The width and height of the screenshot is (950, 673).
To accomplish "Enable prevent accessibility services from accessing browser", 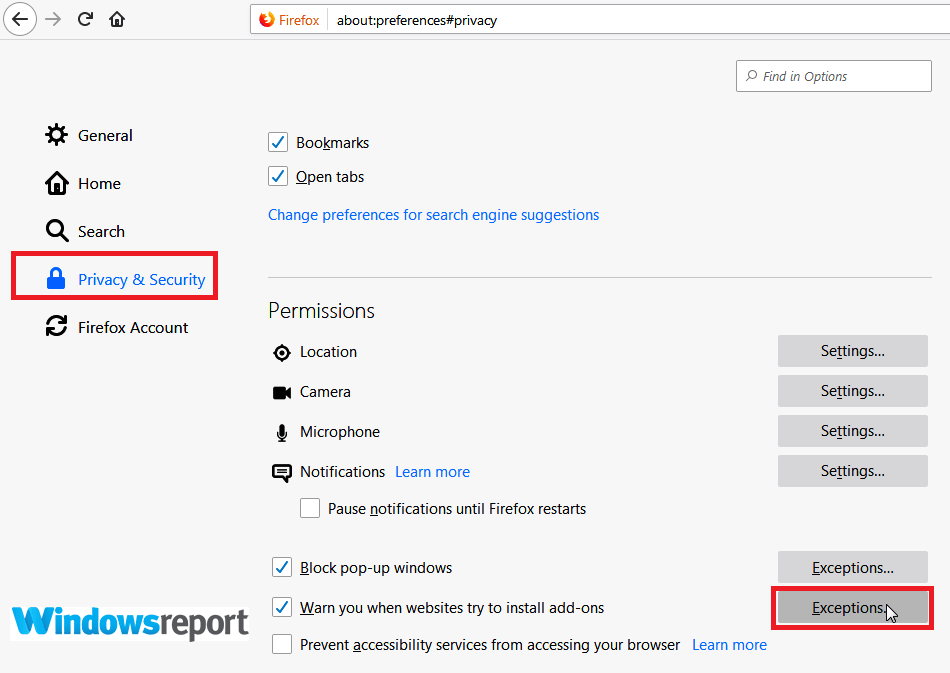I will pyautogui.click(x=281, y=644).
